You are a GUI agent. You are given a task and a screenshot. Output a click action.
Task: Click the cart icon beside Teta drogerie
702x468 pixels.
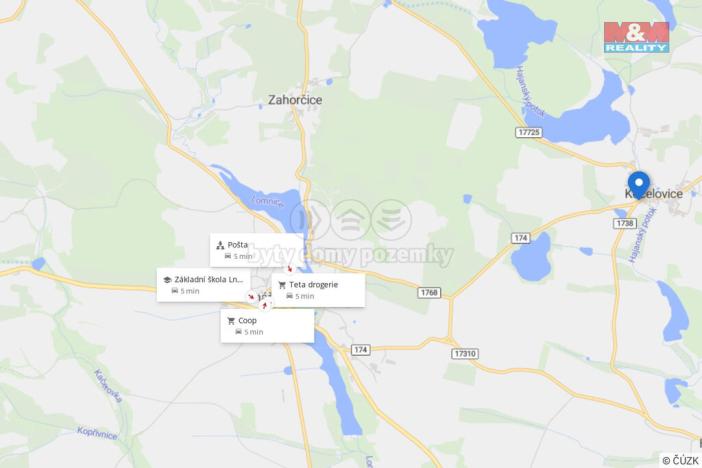pyautogui.click(x=282, y=285)
